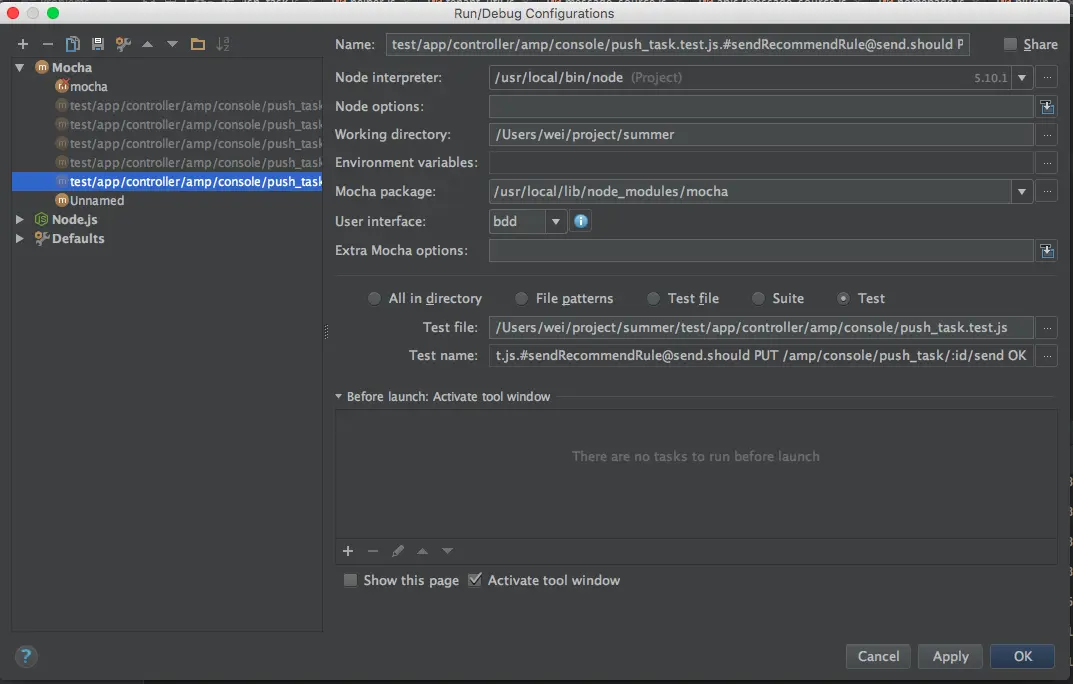Viewport: 1073px width, 684px height.
Task: Select the Unnamed Mocha configuration
Action: (x=90, y=200)
